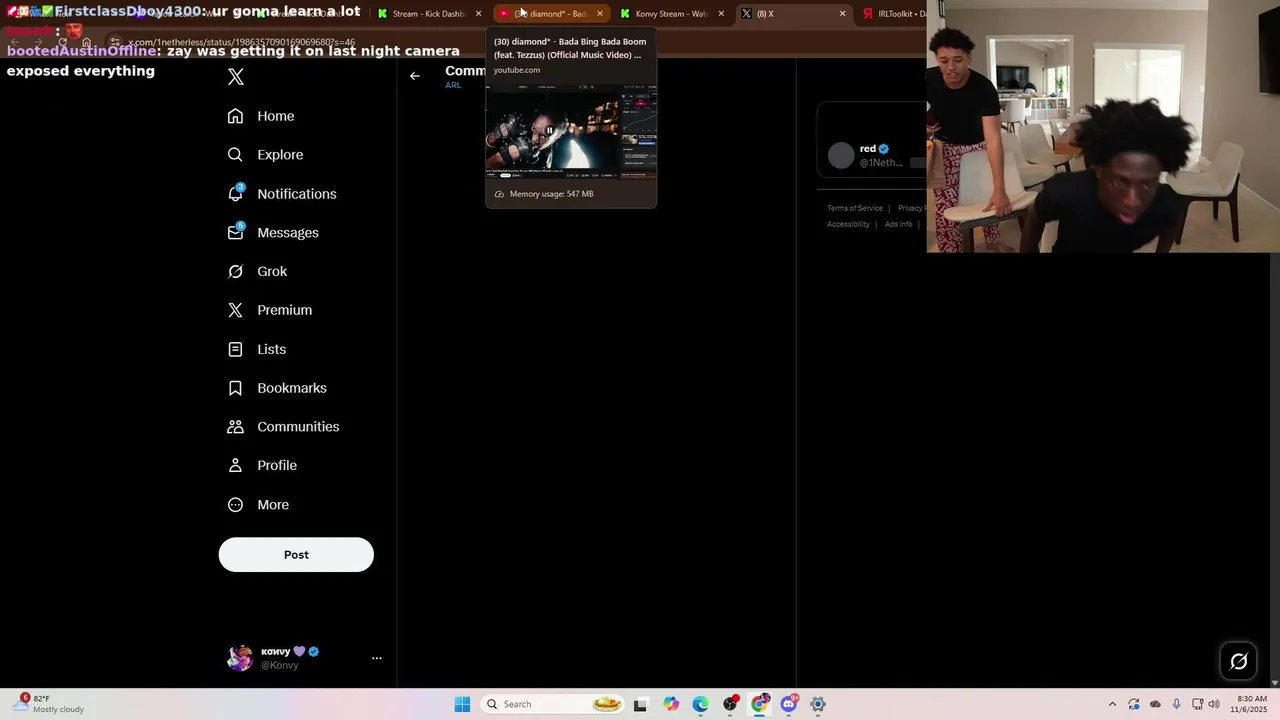Switch to IRLToolkit browser tab
The image size is (1280, 720).
(x=893, y=14)
